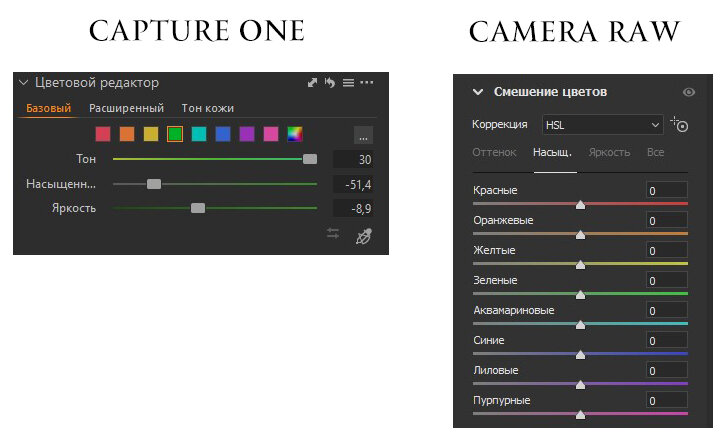Screen dimensions: 727x434
Task: Select the rainbow all-colors swatch
Action: [295, 134]
